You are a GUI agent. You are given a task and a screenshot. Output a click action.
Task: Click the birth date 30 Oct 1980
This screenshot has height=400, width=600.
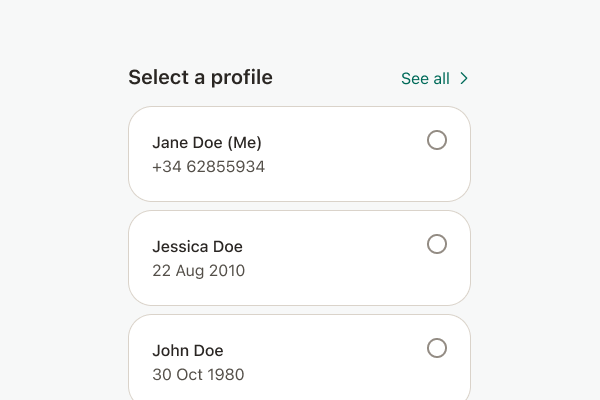pos(198,375)
